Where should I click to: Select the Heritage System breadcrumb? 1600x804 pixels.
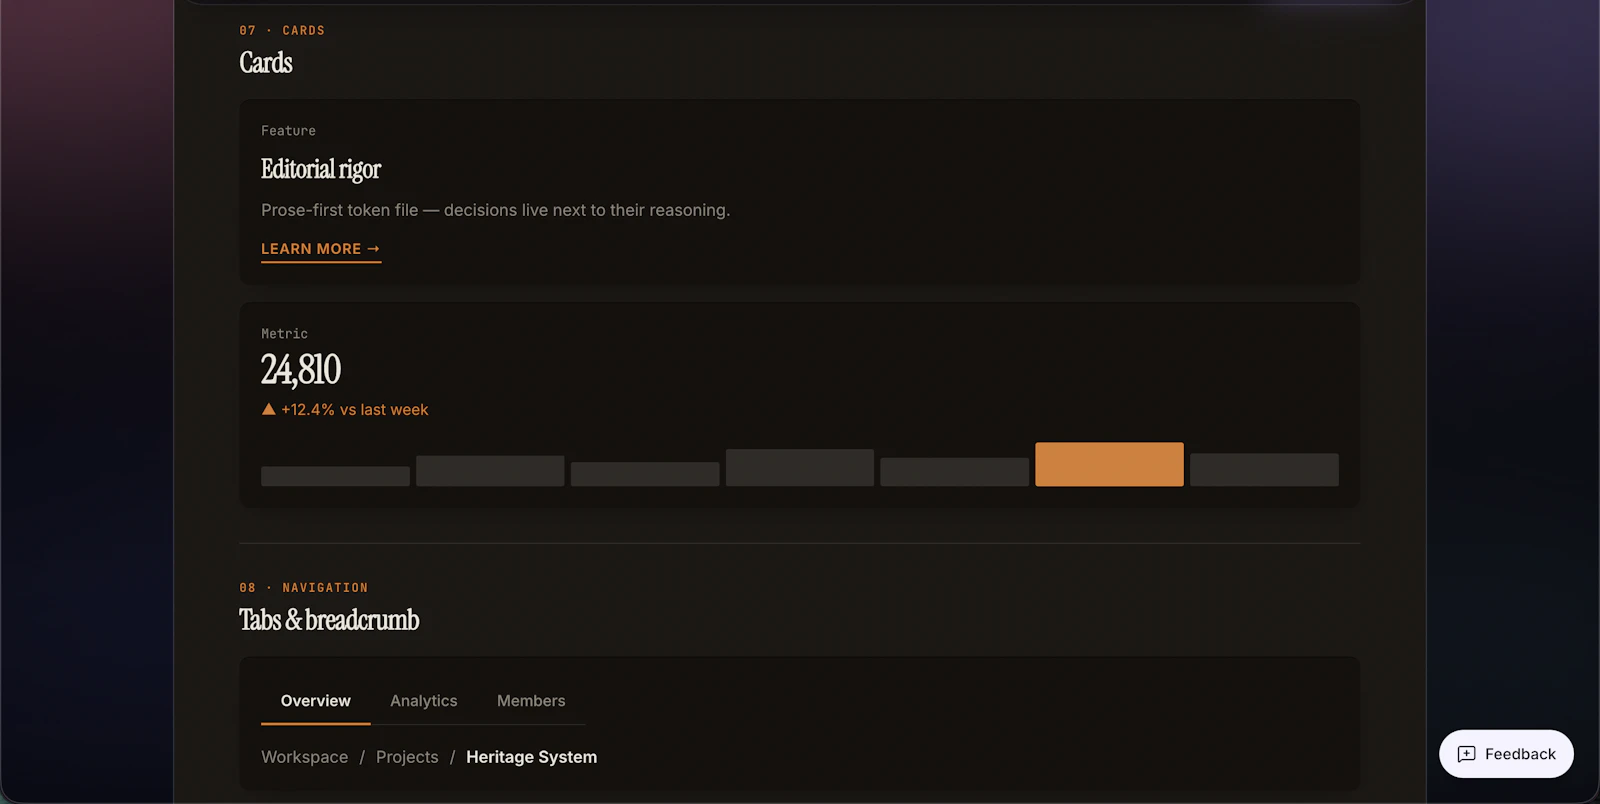532,757
